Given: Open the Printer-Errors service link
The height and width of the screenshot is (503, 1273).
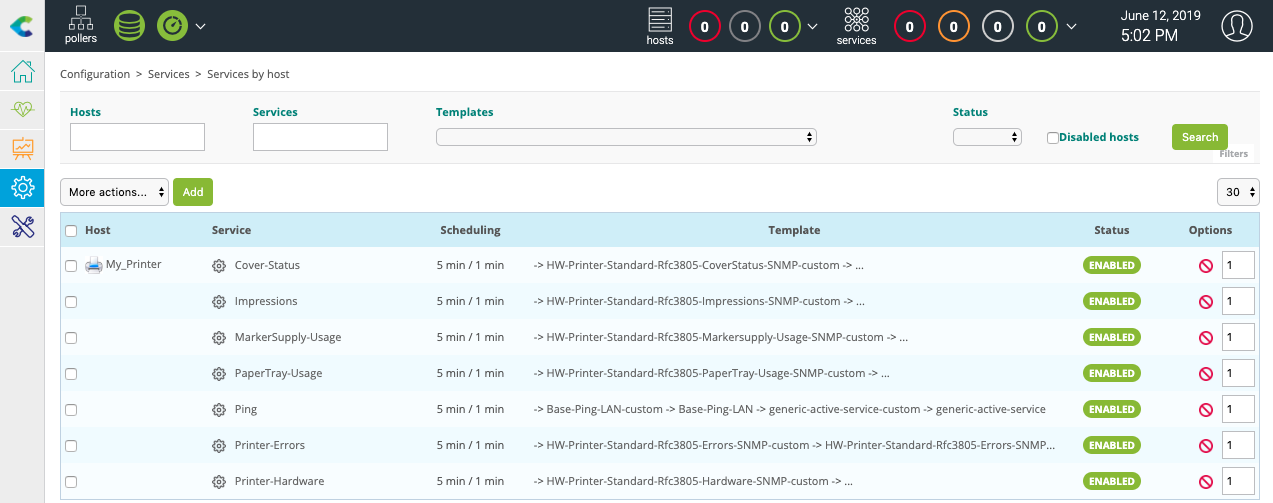Looking at the screenshot, I should point(269,445).
